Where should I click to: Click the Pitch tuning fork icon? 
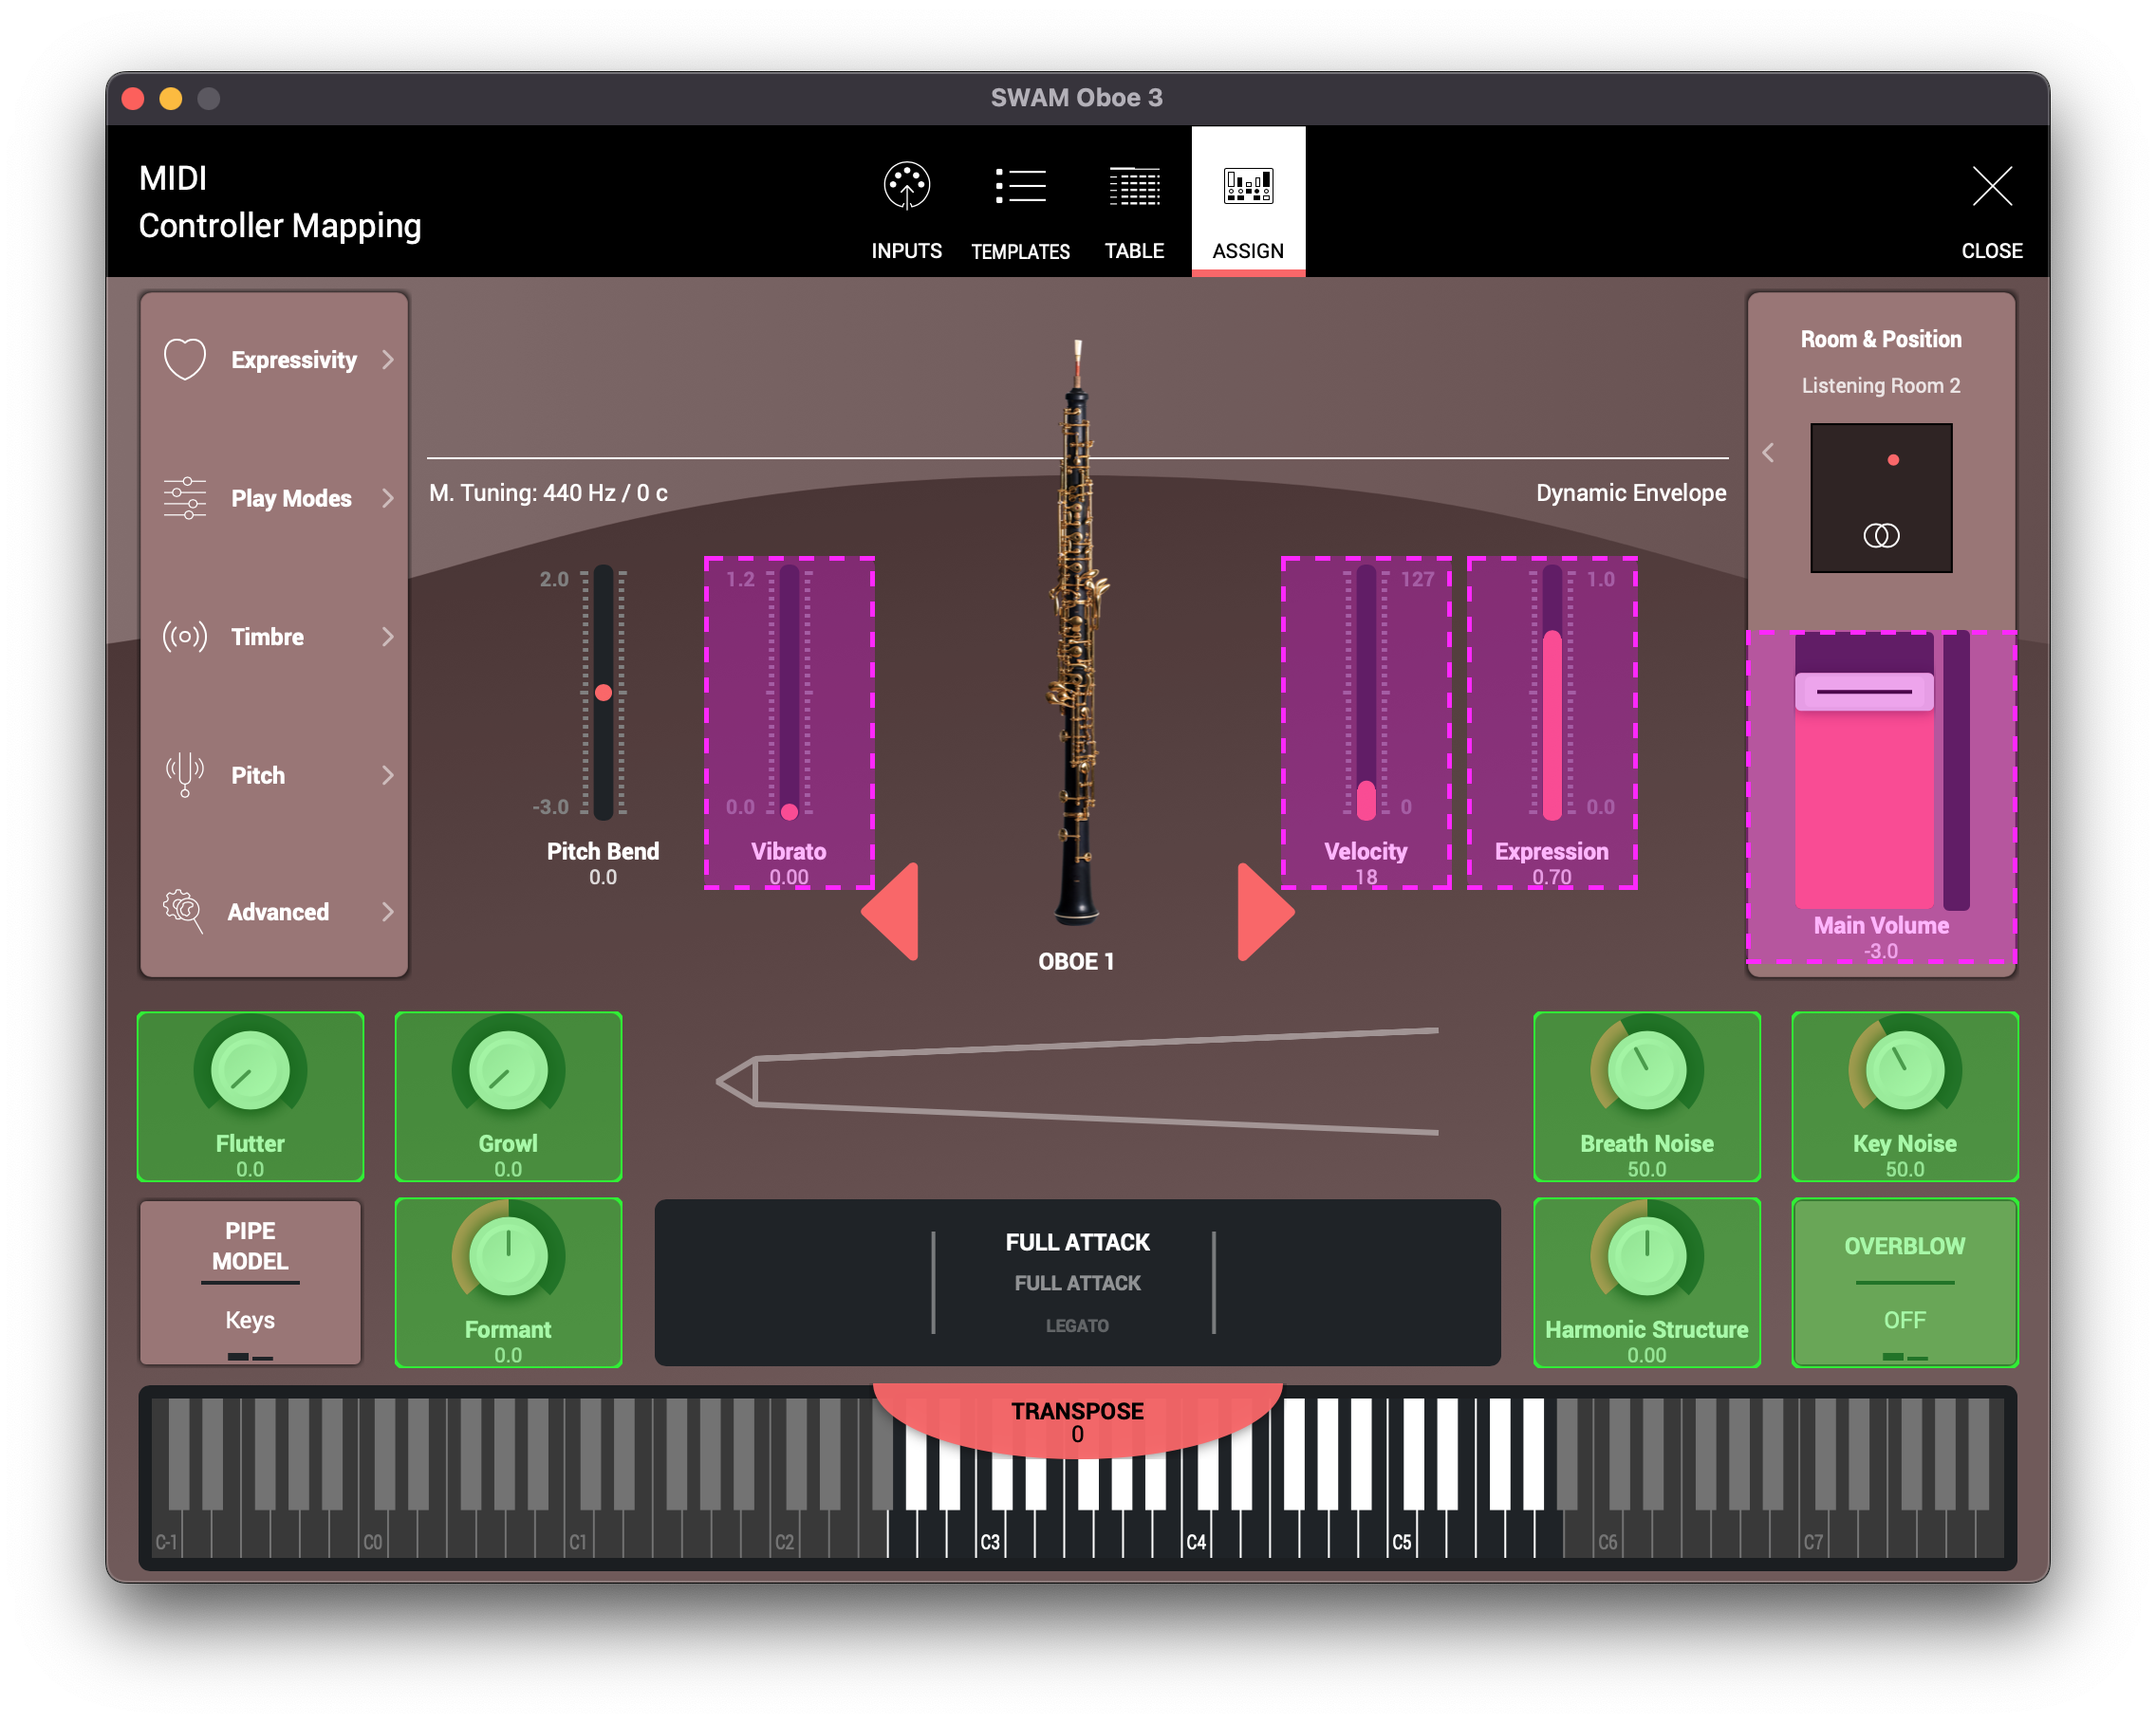185,774
